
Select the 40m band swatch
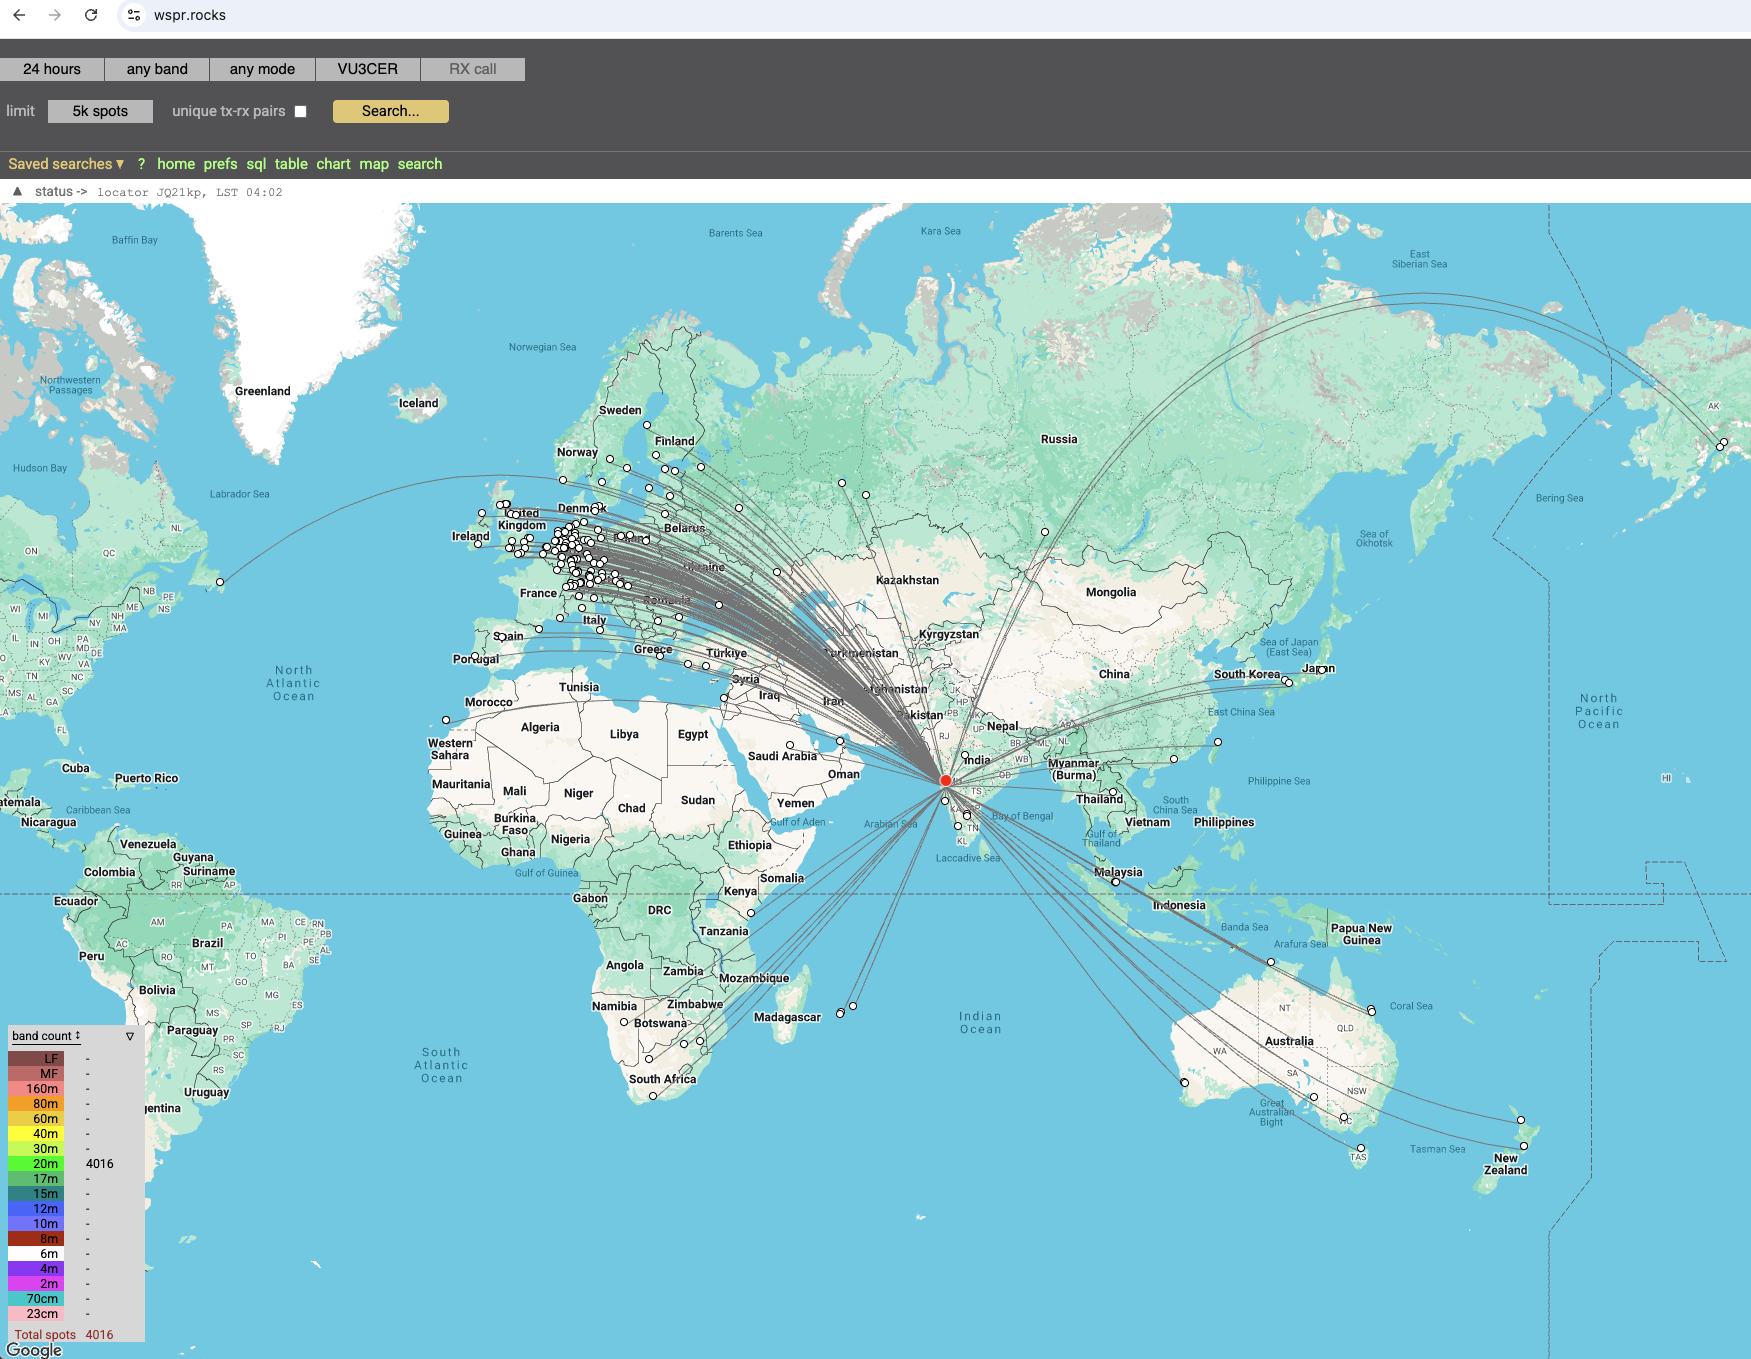[x=36, y=1134]
